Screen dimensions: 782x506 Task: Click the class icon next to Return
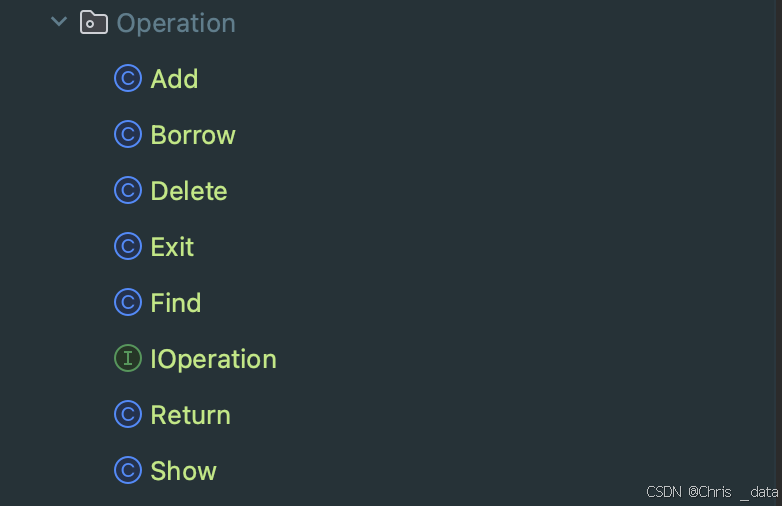tap(128, 414)
